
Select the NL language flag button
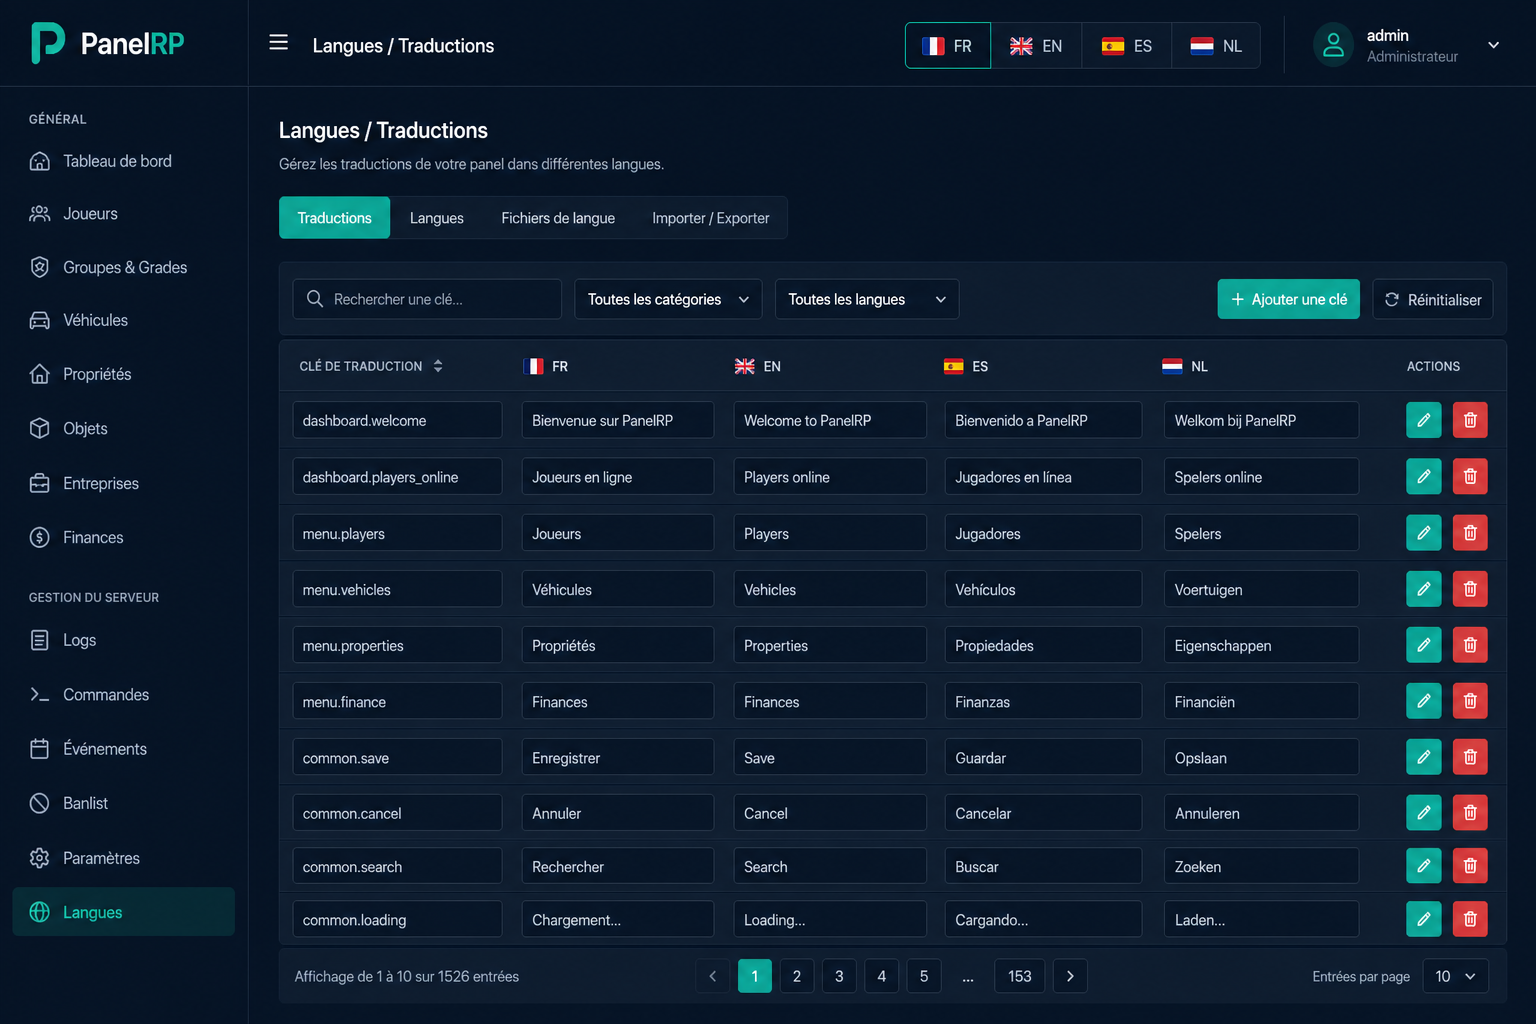click(x=1216, y=46)
